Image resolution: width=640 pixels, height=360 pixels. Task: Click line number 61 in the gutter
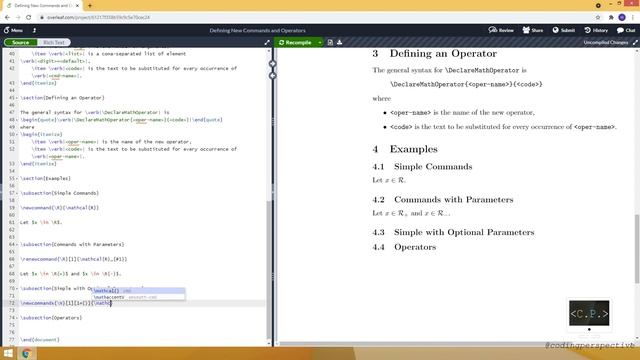pyautogui.click(x=12, y=222)
